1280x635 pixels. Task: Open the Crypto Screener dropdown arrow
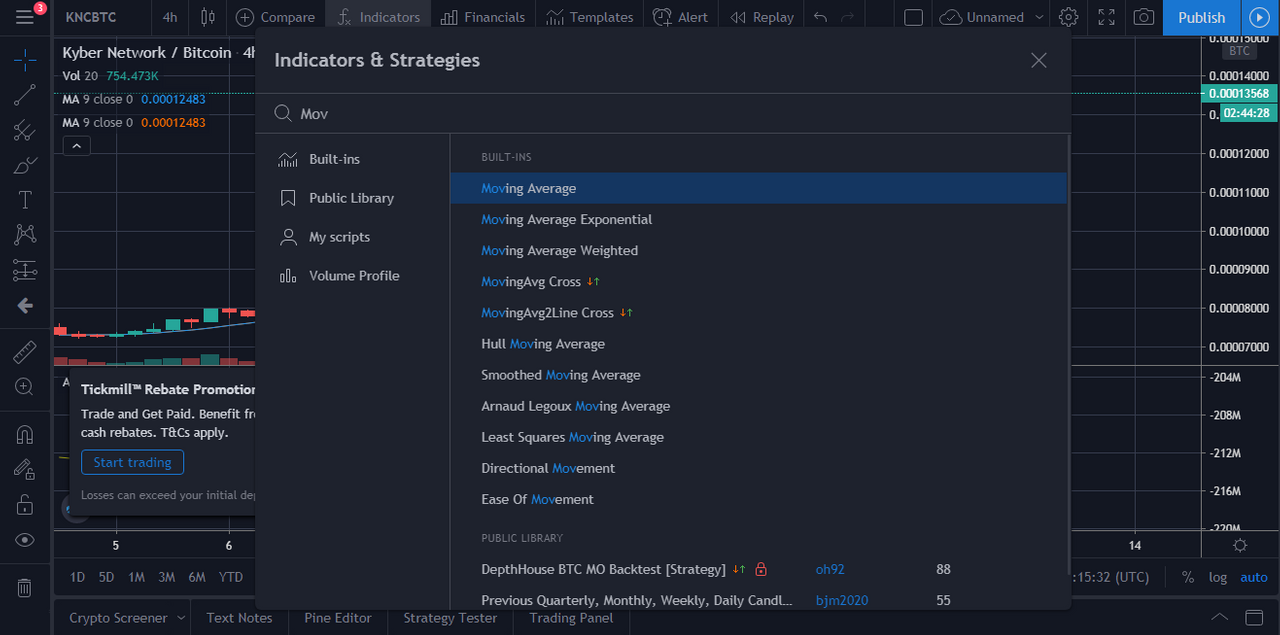tap(181, 618)
